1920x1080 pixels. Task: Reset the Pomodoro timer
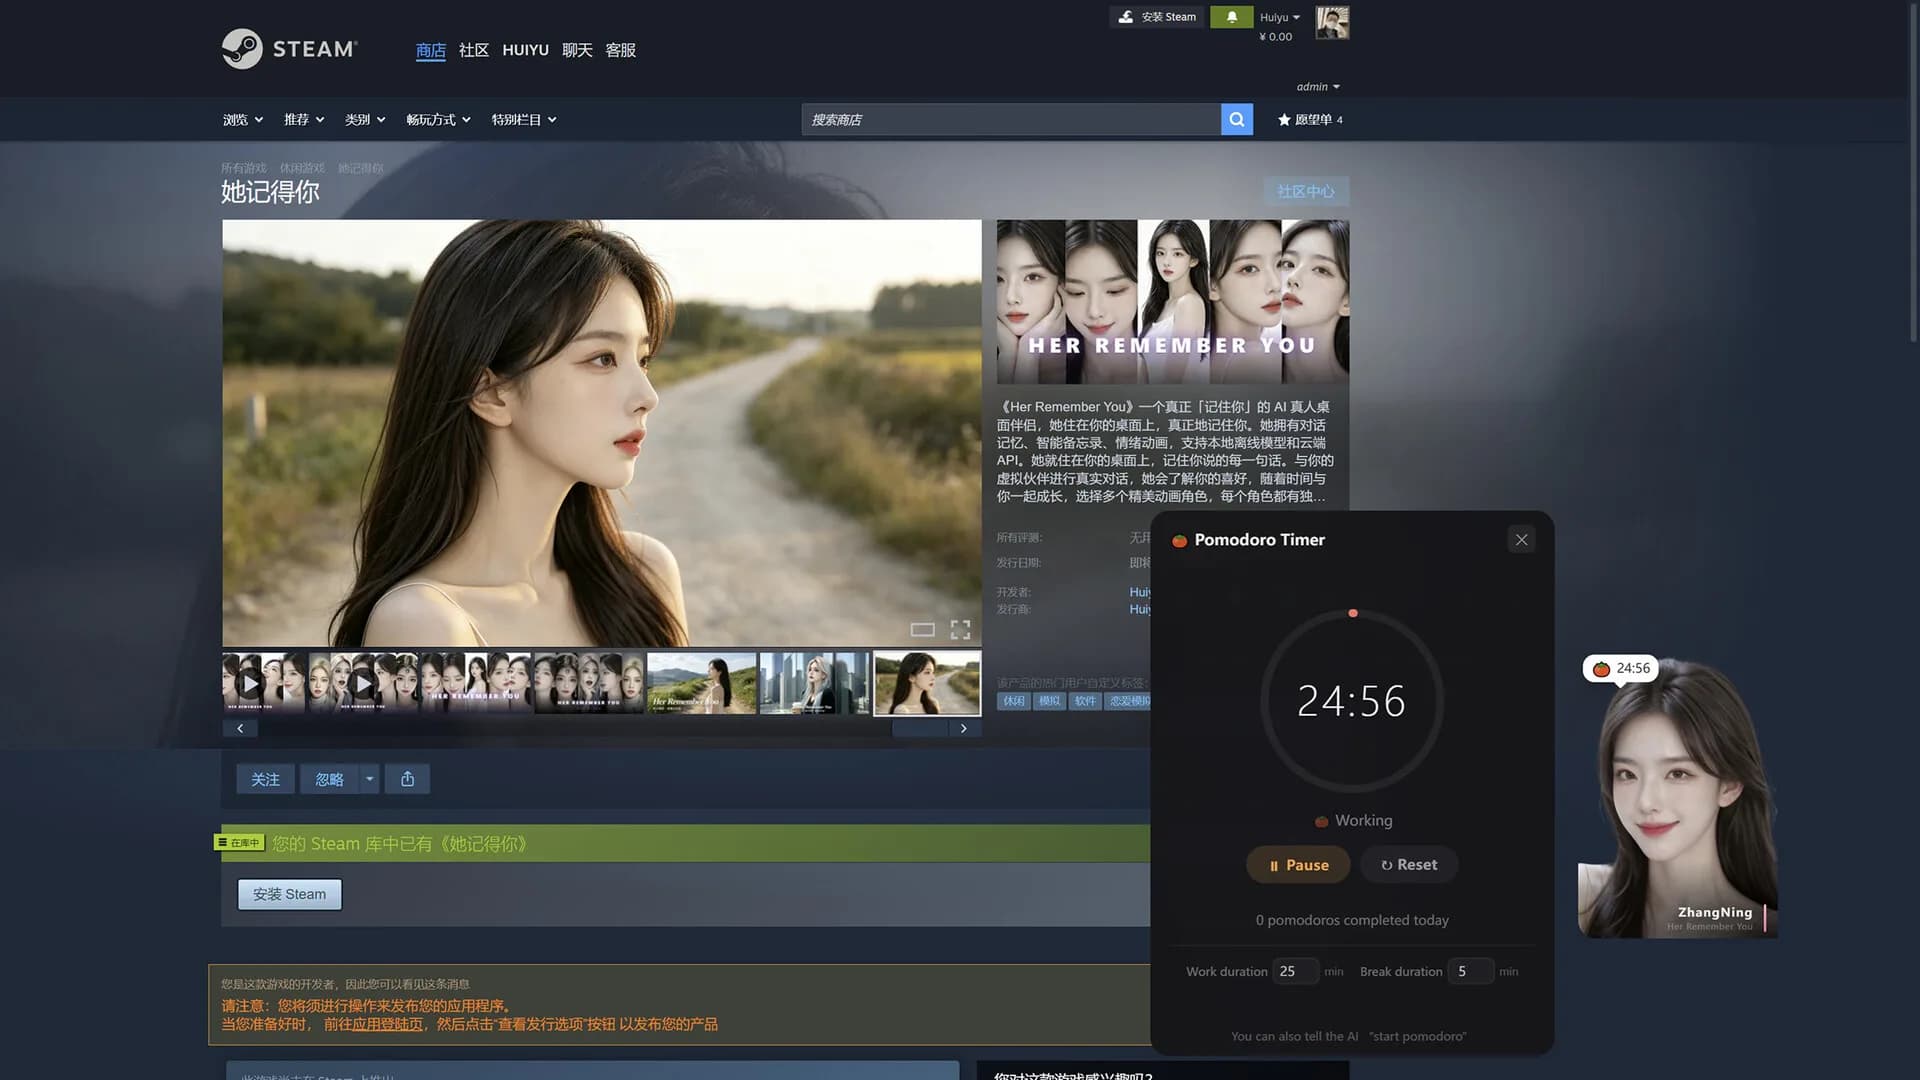click(x=1409, y=865)
